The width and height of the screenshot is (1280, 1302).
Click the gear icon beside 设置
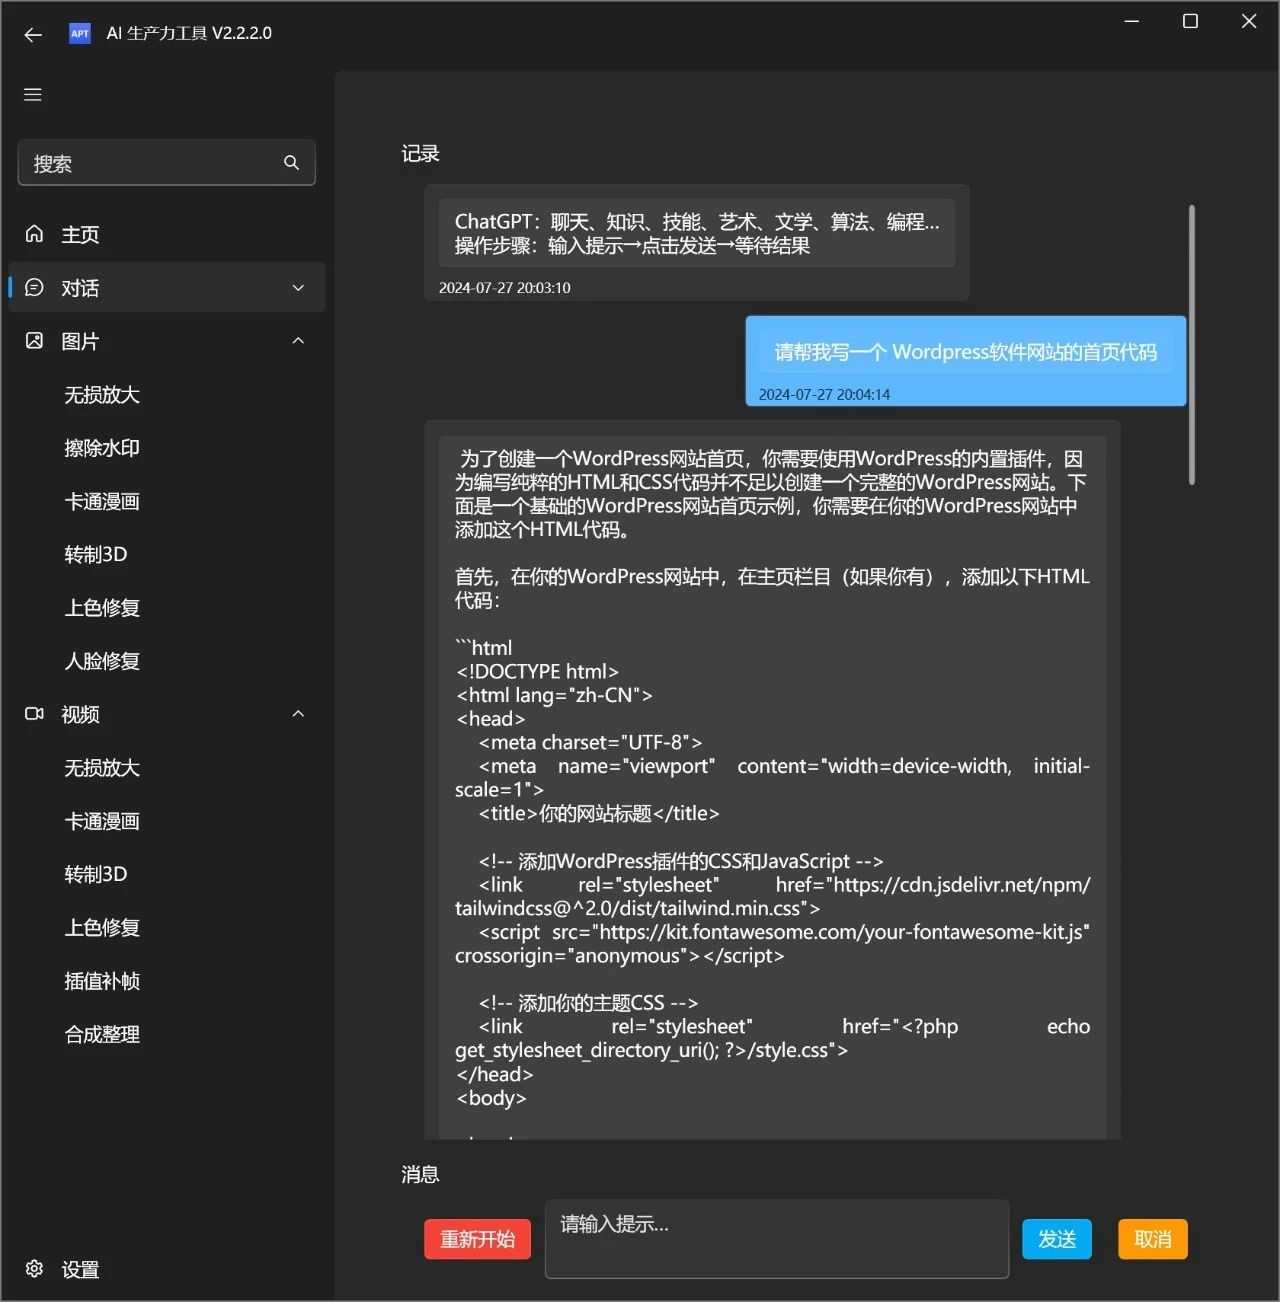tap(34, 1268)
